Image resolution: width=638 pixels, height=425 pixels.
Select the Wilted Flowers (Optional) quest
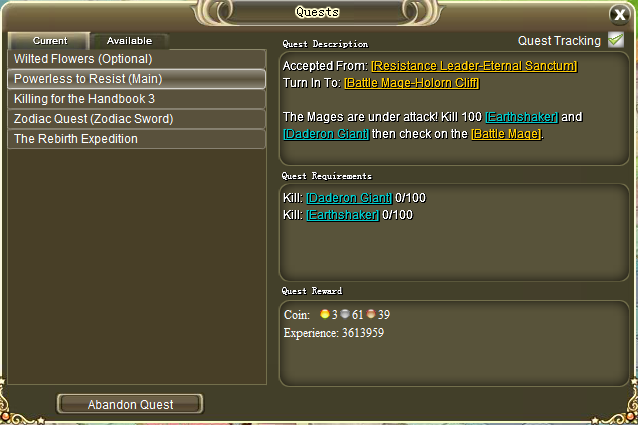pos(137,59)
